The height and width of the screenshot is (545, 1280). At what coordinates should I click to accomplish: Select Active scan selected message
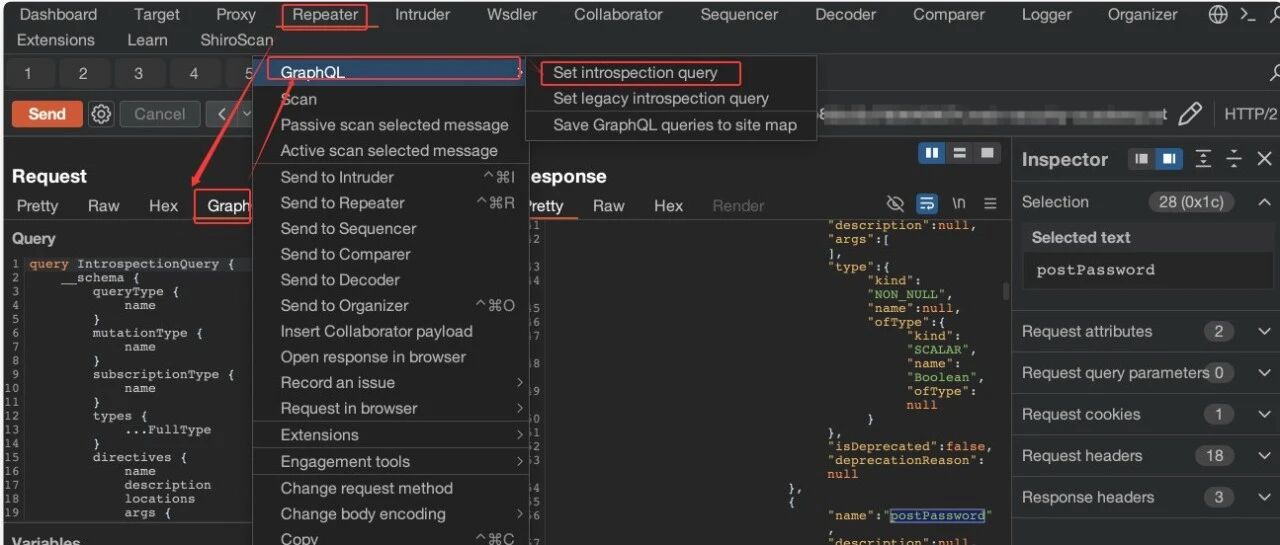(390, 151)
